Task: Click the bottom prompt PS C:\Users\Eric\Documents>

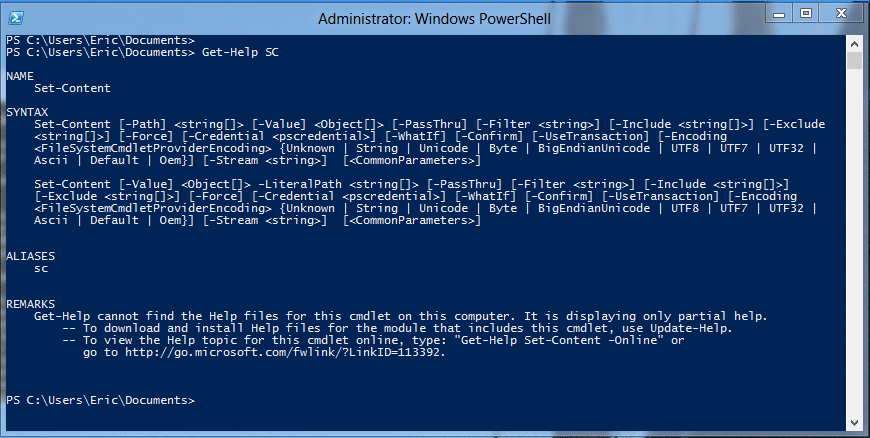Action: point(100,400)
